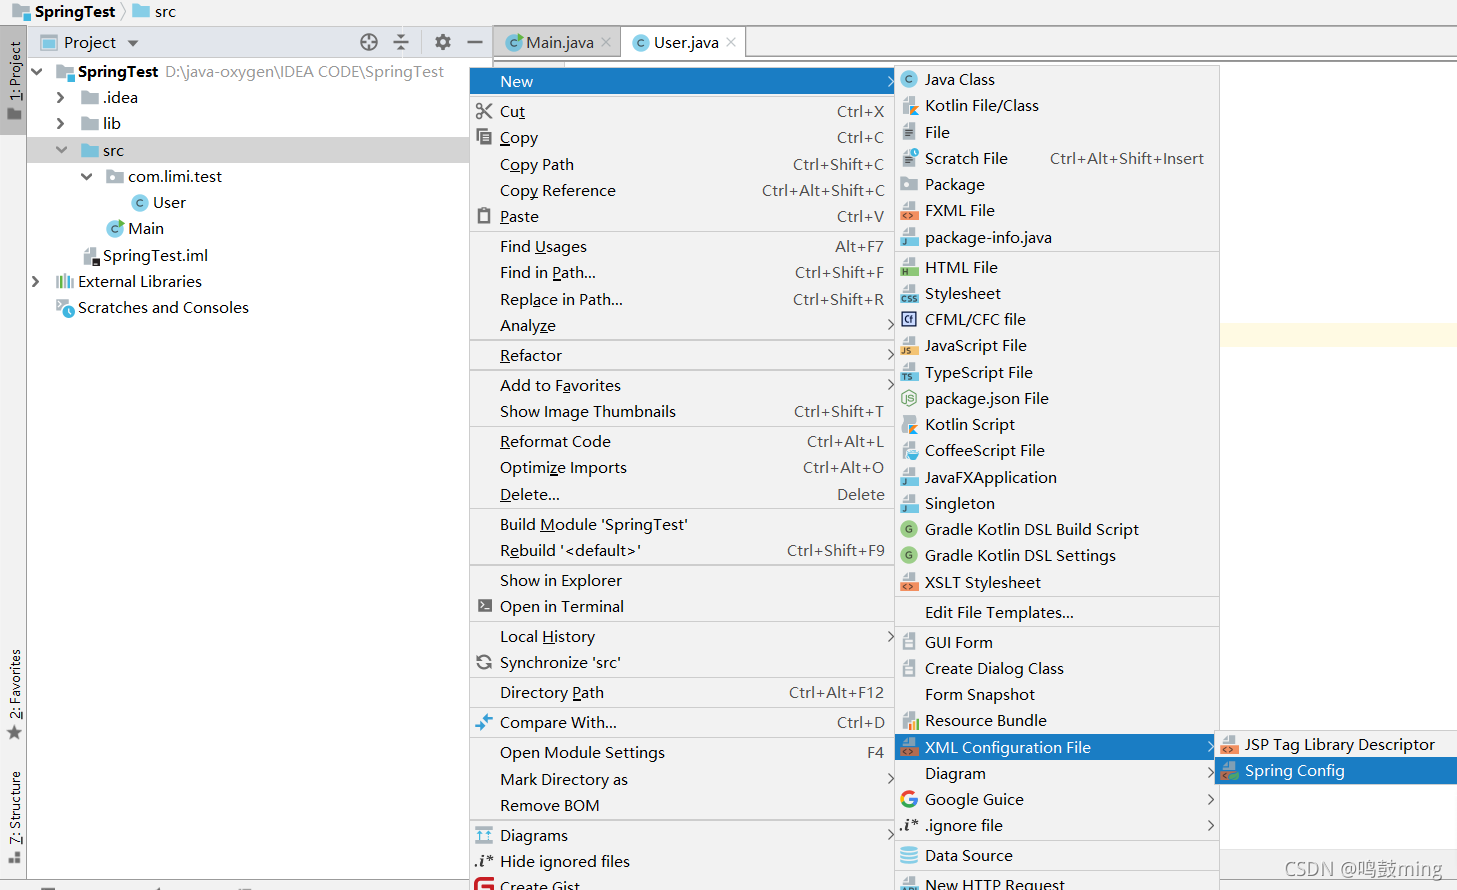
Task: Select JSP Tag Library Descriptor
Action: (x=1336, y=744)
